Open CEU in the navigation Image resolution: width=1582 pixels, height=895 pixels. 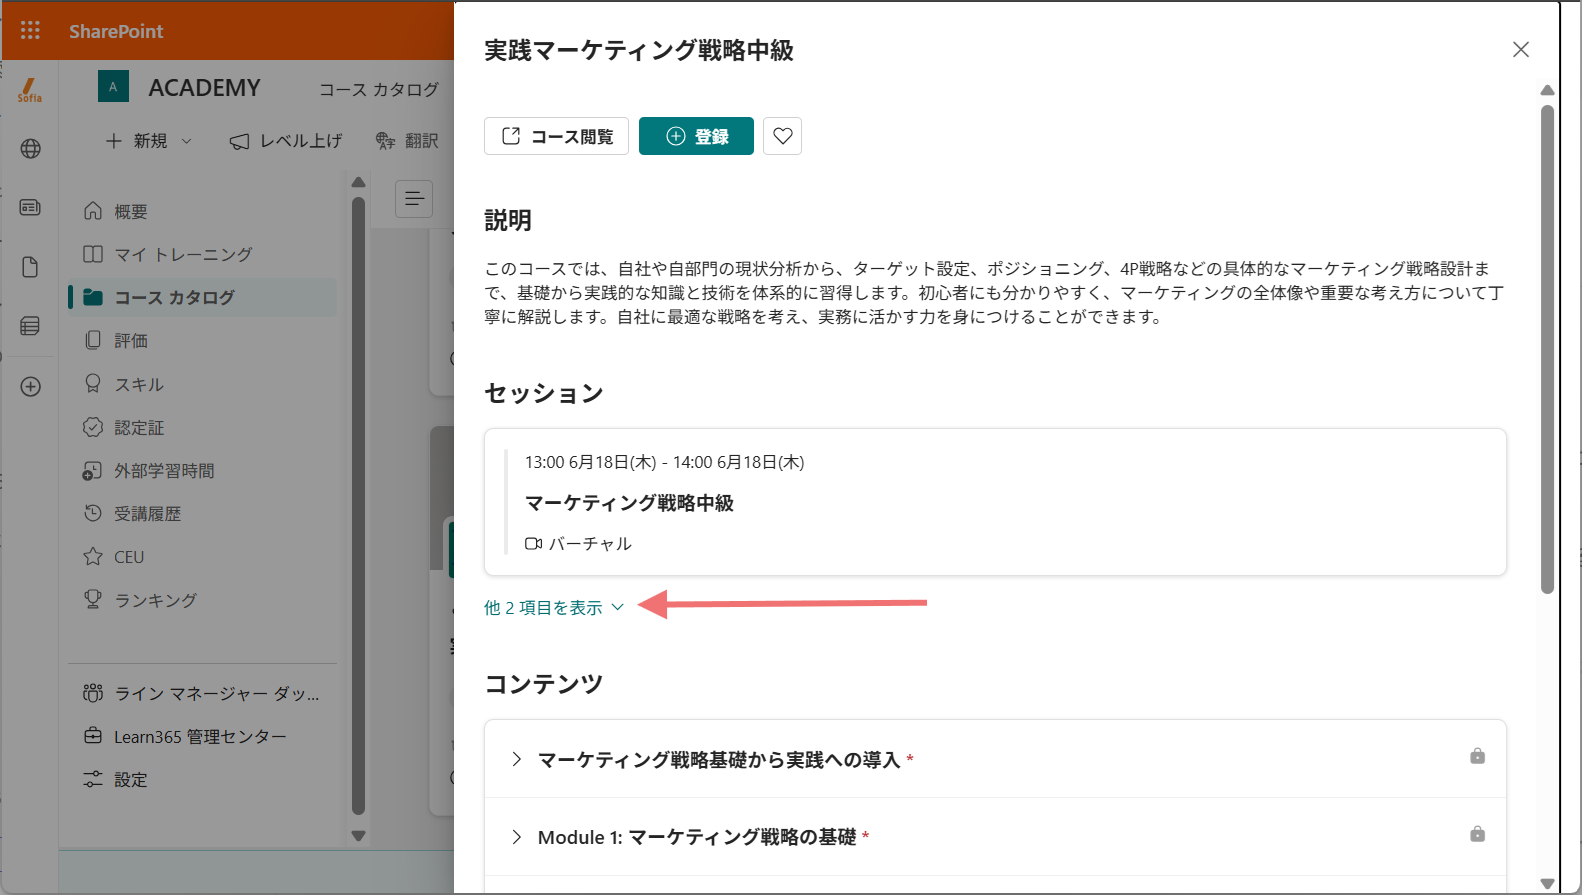[202, 557]
